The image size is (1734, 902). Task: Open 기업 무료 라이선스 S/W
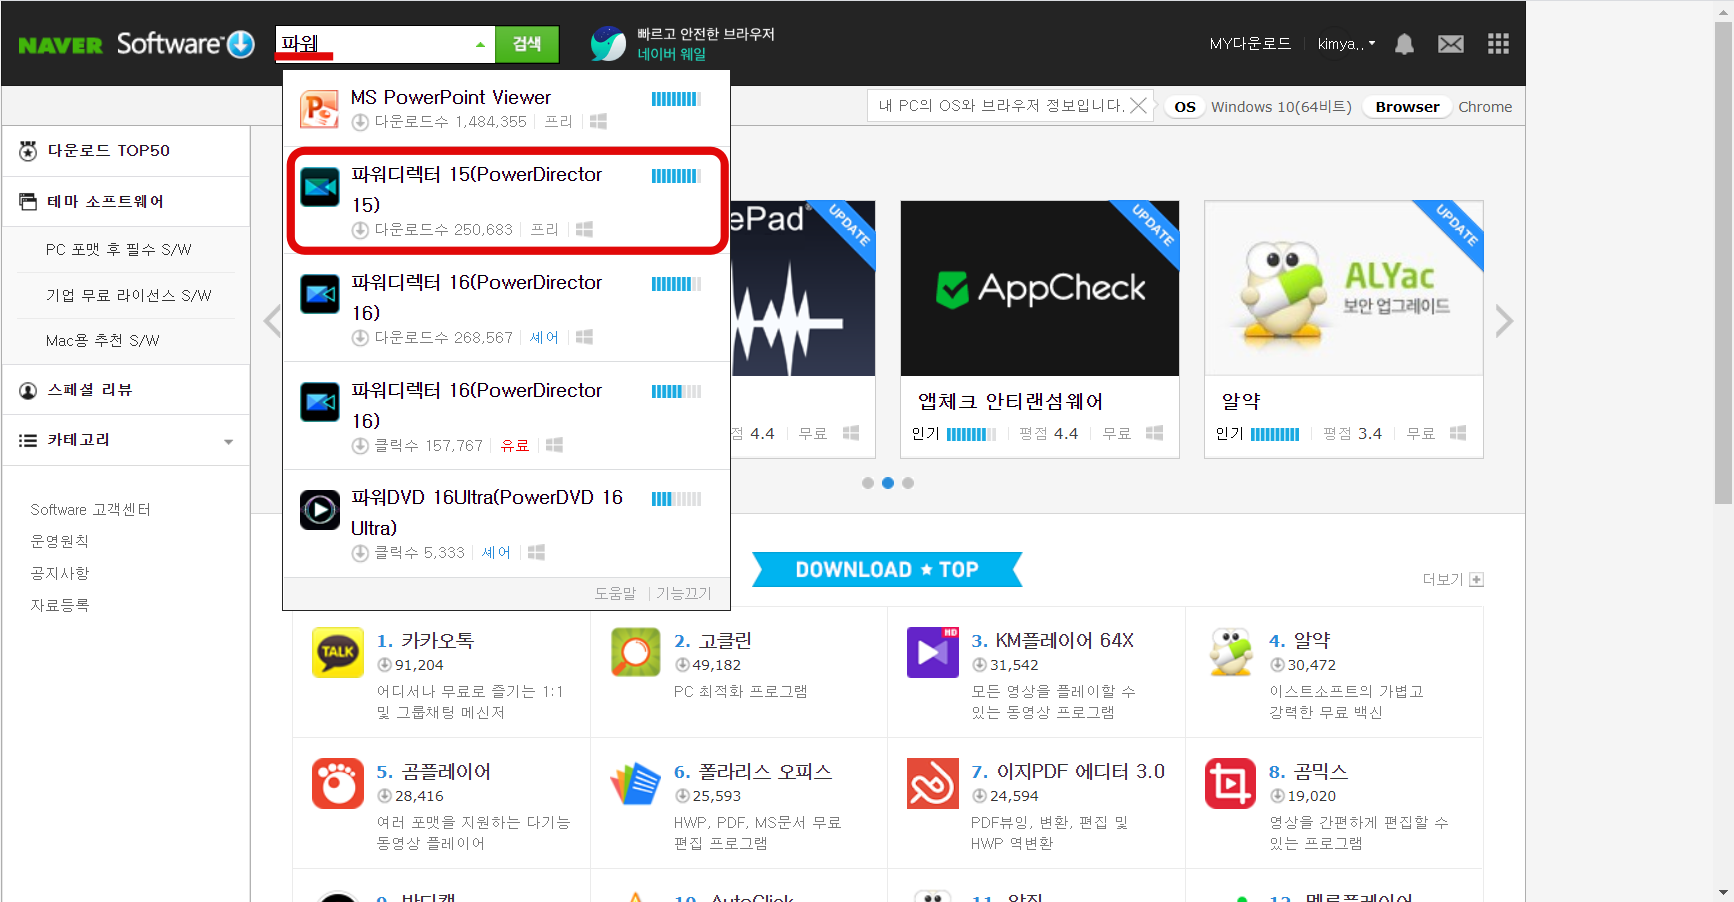click(128, 295)
